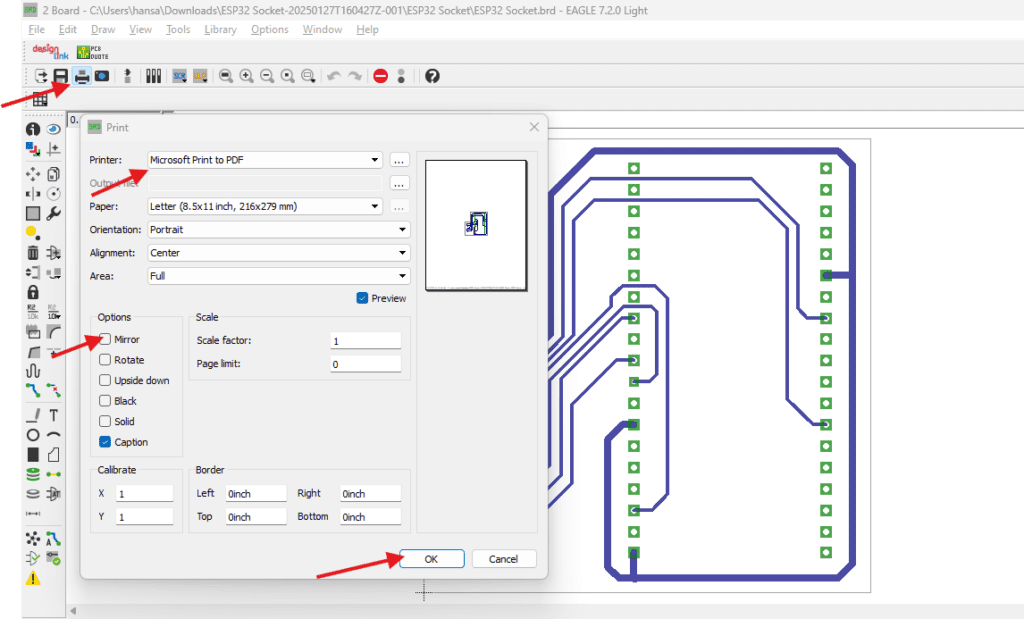Turn off the Preview checkbox
This screenshot has height=619, width=1024.
click(x=362, y=298)
